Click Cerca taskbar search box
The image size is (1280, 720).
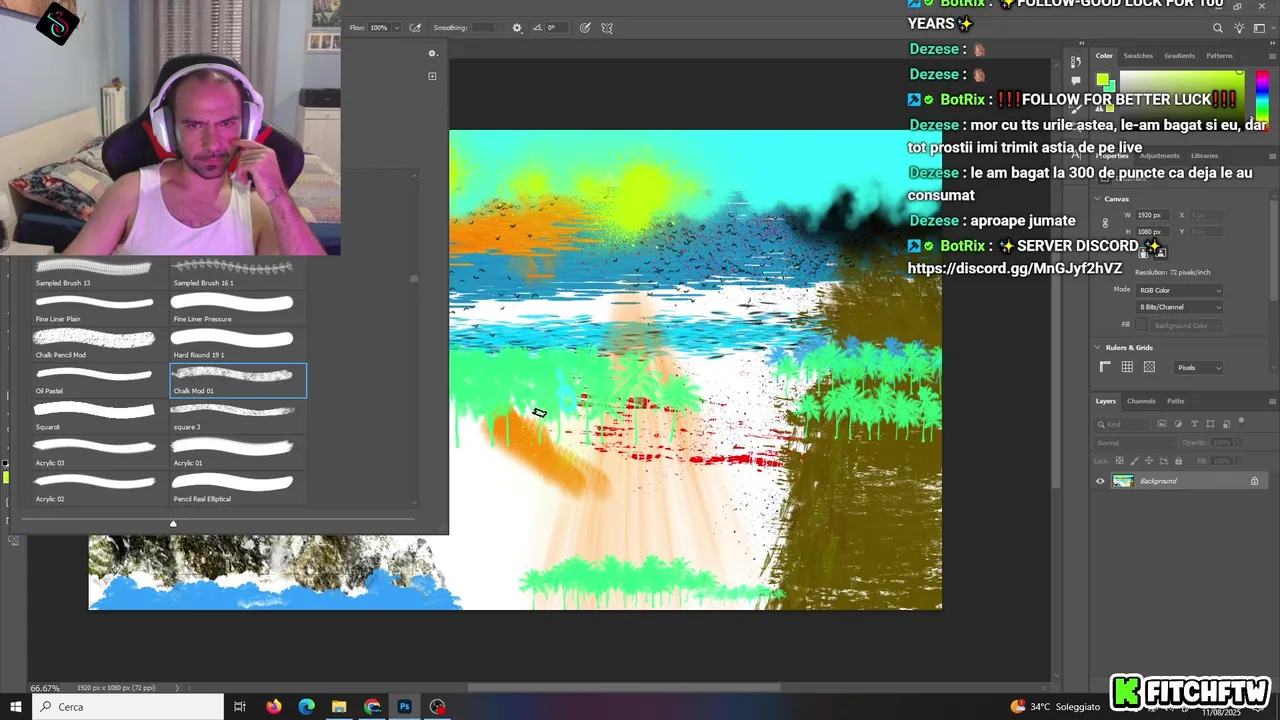[127, 707]
